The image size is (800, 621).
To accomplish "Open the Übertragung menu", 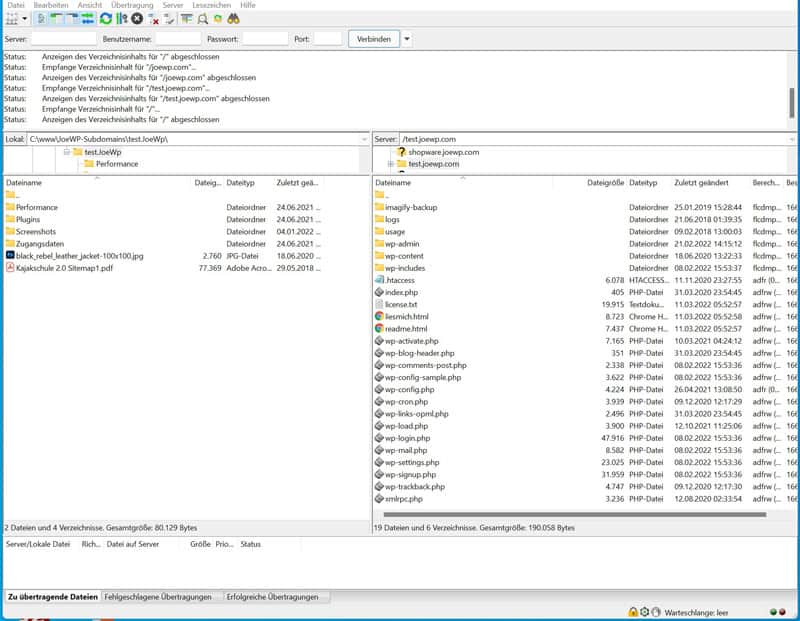I will coord(132,5).
